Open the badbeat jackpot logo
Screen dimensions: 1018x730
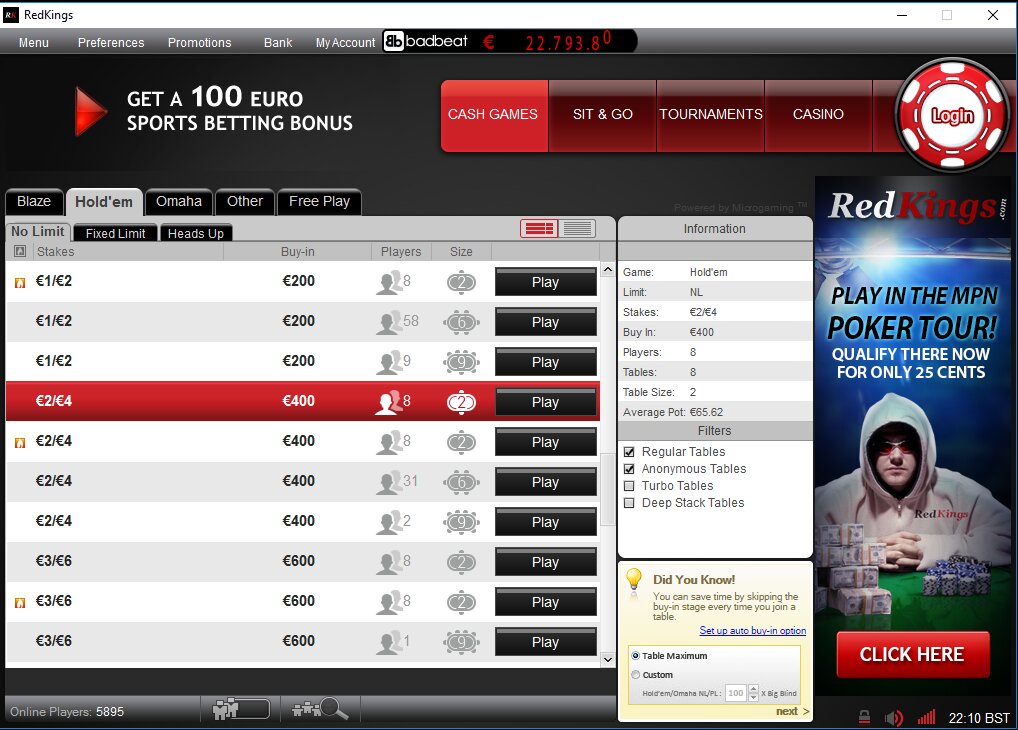[x=426, y=42]
